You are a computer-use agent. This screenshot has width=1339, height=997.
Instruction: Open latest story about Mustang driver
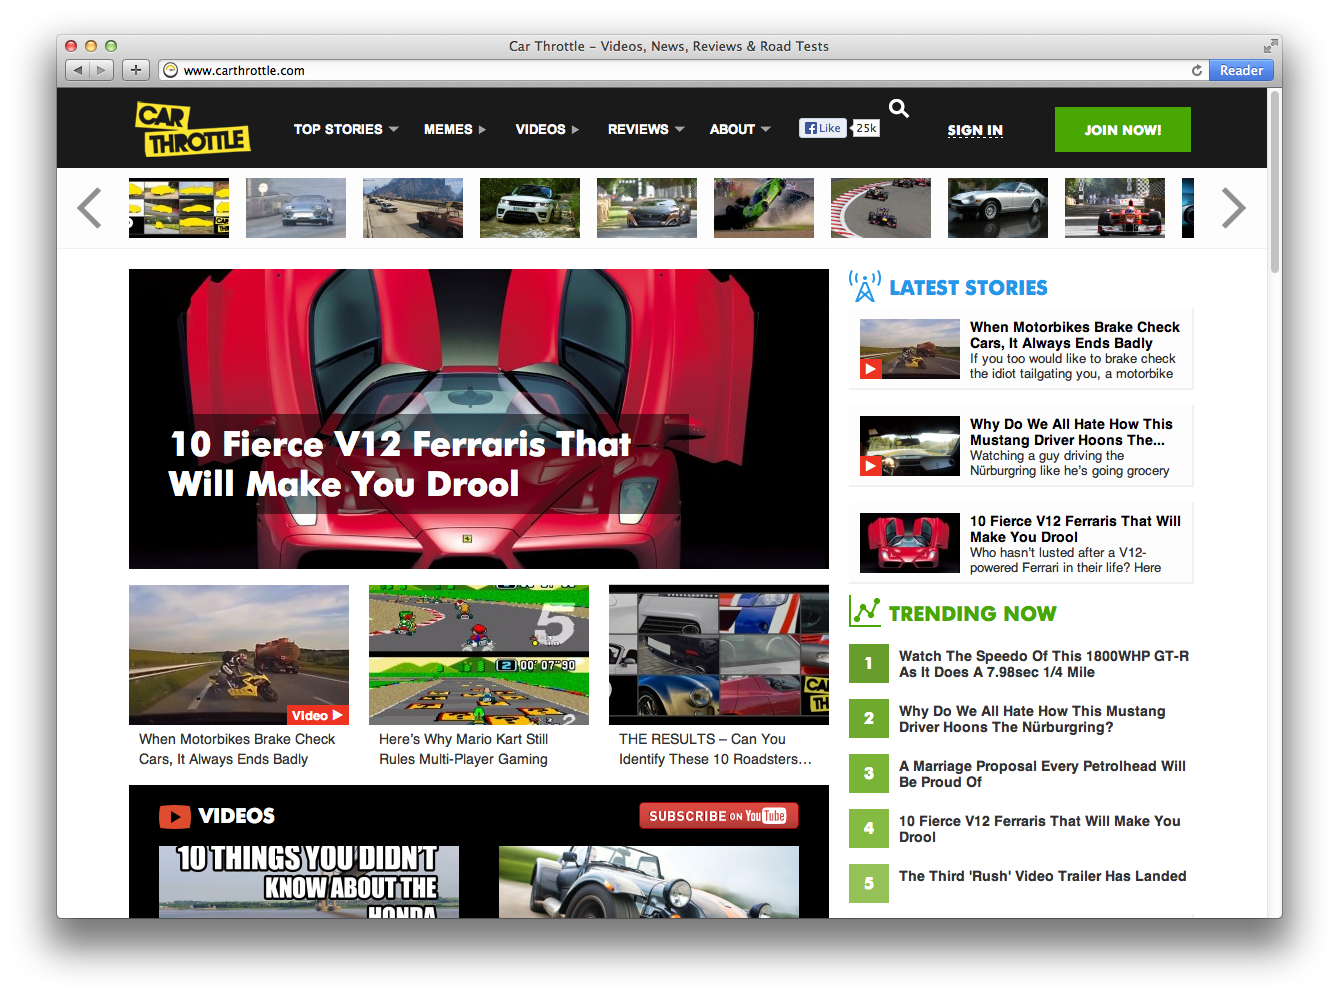1021,446
